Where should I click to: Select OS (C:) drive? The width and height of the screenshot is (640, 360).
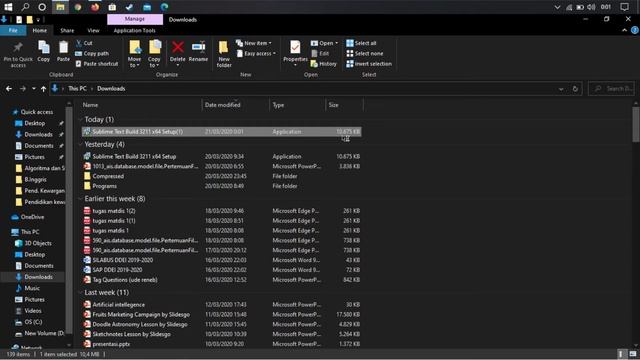(x=33, y=322)
